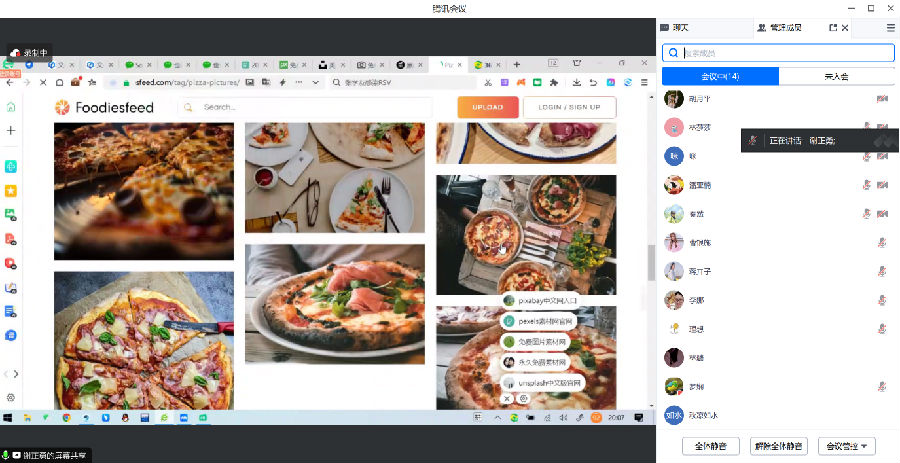Pop out the members panel window

coord(833,28)
